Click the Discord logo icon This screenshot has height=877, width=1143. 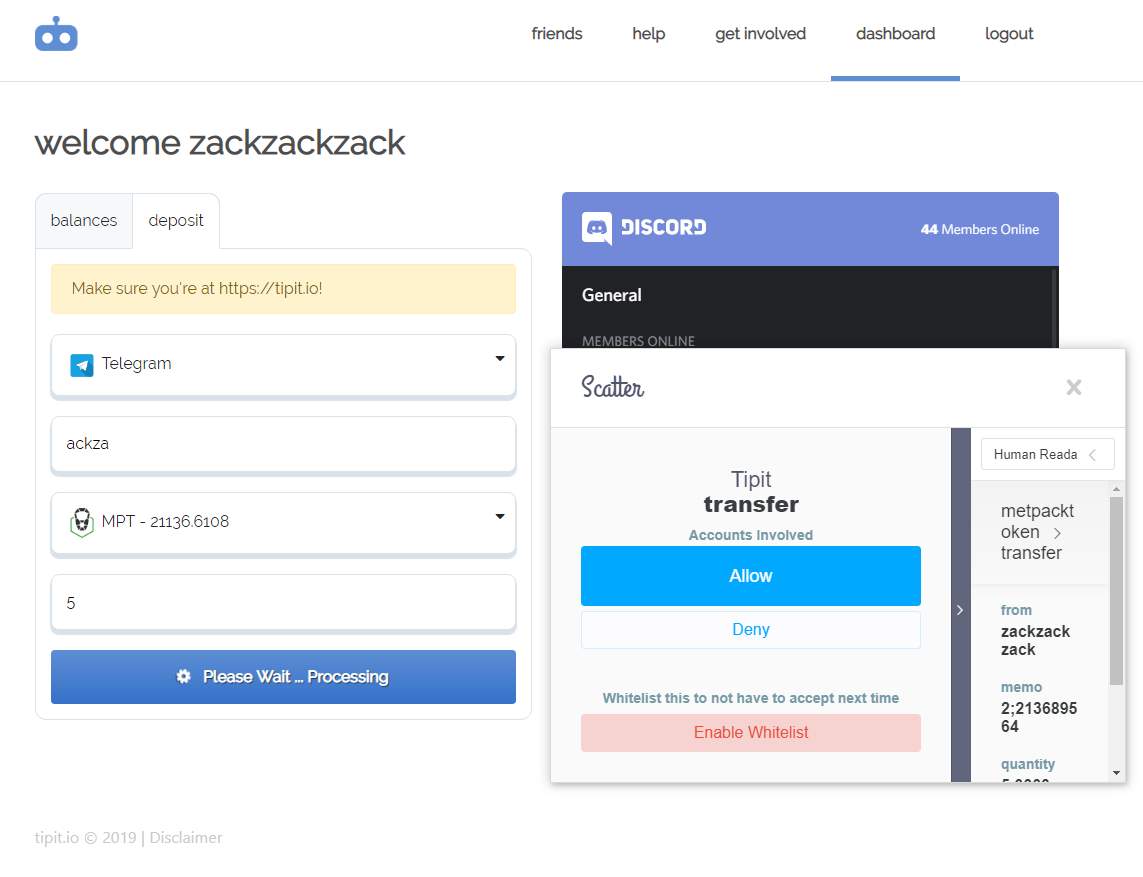596,228
